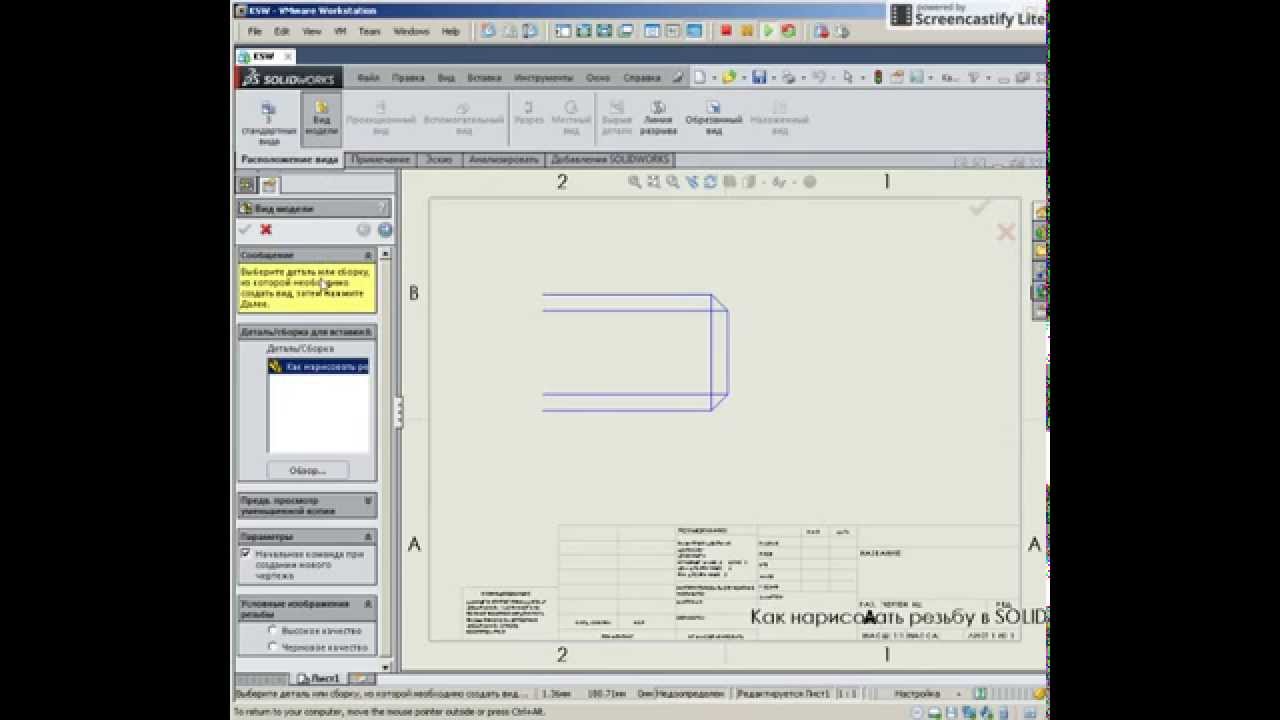Click the cancel X at canvas corner

tap(1006, 232)
